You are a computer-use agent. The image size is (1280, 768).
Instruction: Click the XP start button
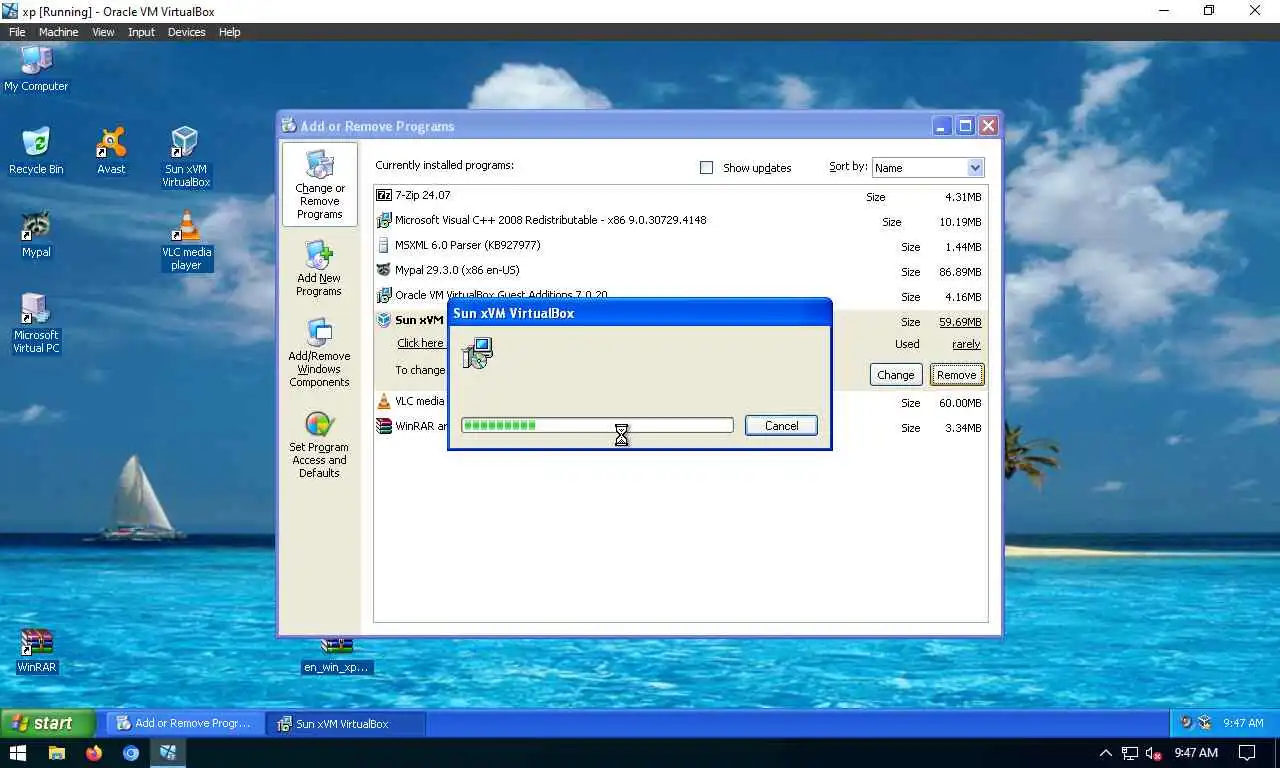click(x=48, y=723)
